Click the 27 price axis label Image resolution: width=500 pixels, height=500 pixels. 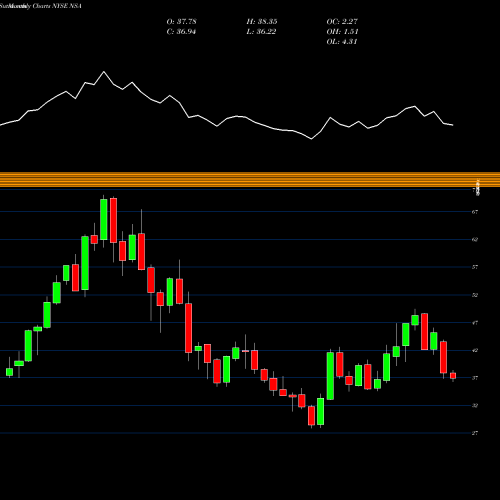pyautogui.click(x=475, y=433)
